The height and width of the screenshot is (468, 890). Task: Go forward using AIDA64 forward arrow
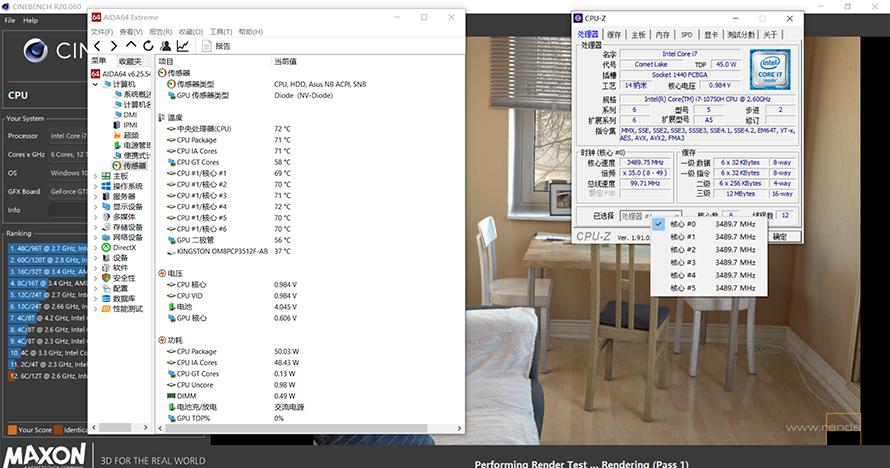pyautogui.click(x=114, y=46)
